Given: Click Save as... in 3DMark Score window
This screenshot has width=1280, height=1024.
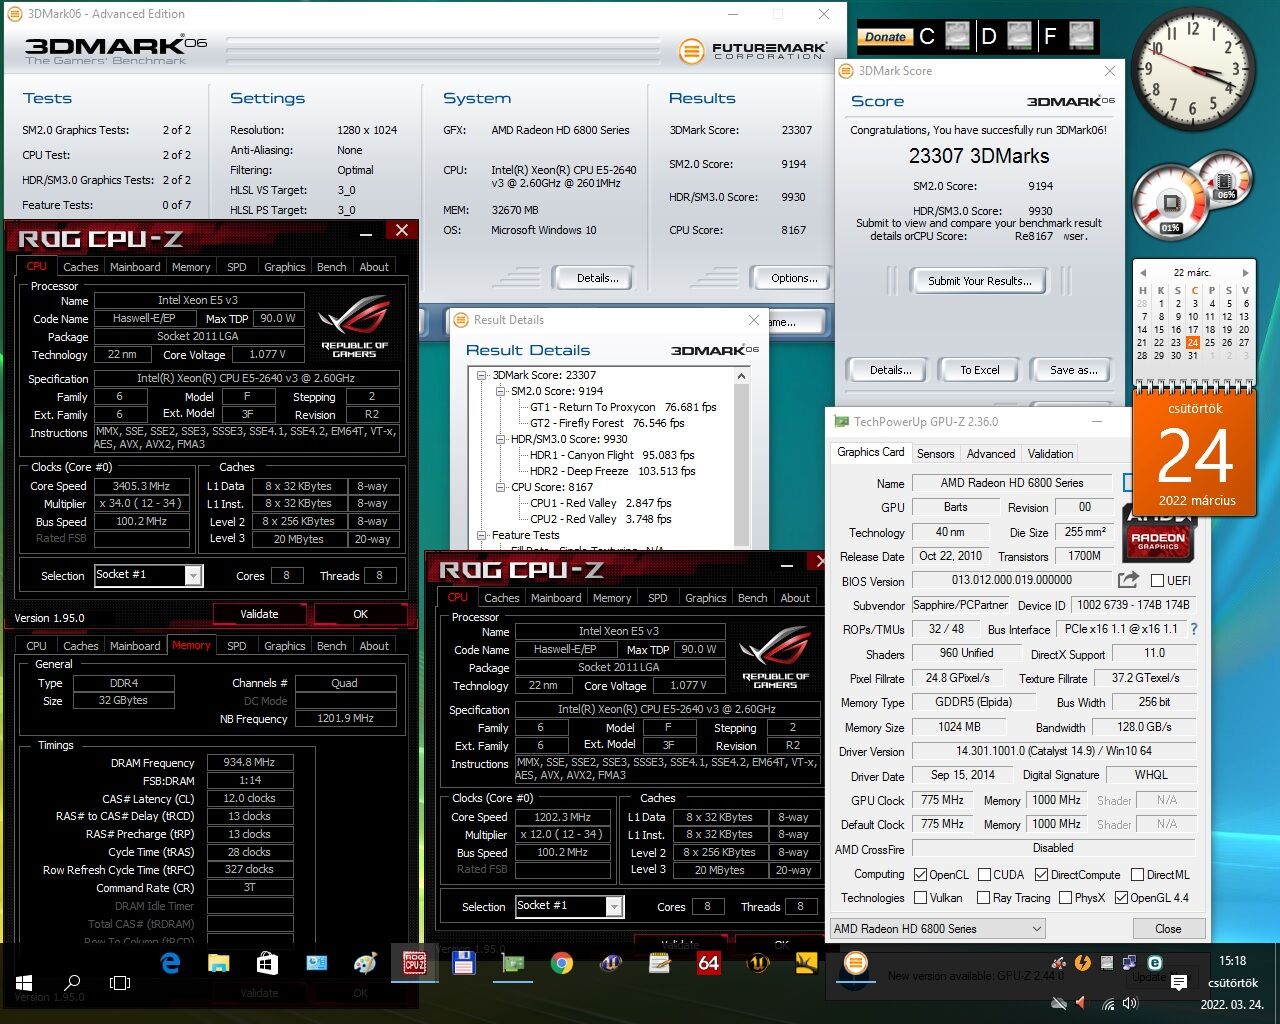Looking at the screenshot, I should [1073, 370].
